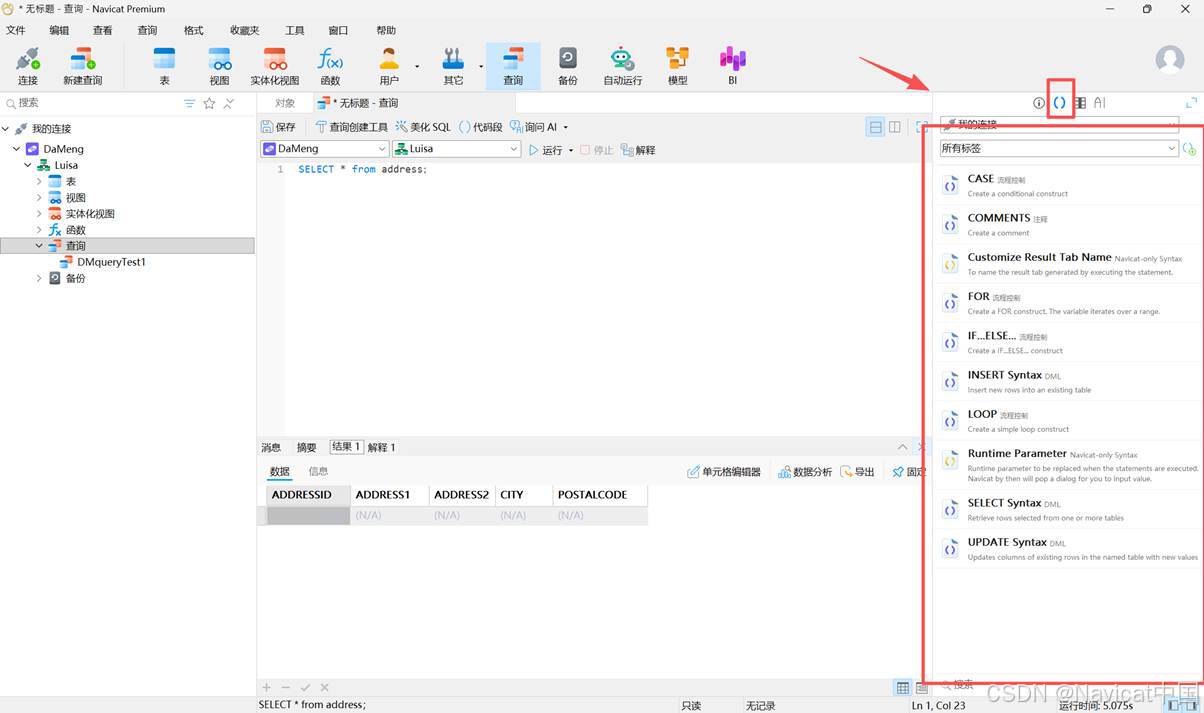Click the 新建查询 (New Query) toolbar icon
Screen dimensions: 1204x713
(83, 66)
